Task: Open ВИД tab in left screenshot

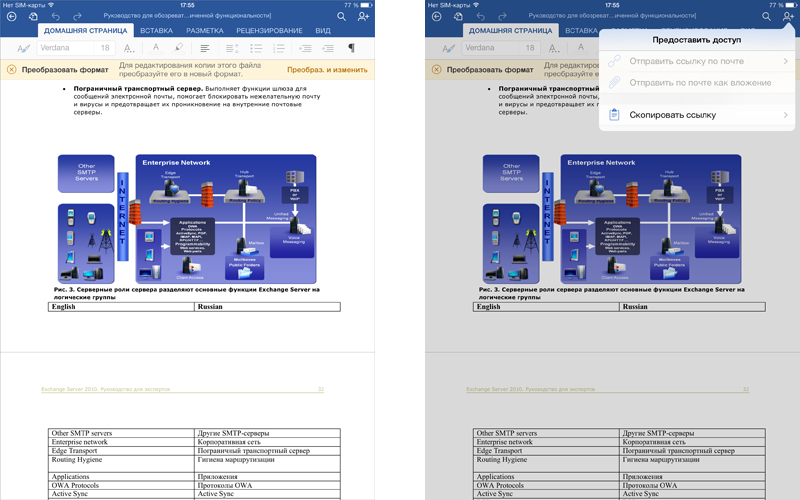Action: pyautogui.click(x=322, y=31)
